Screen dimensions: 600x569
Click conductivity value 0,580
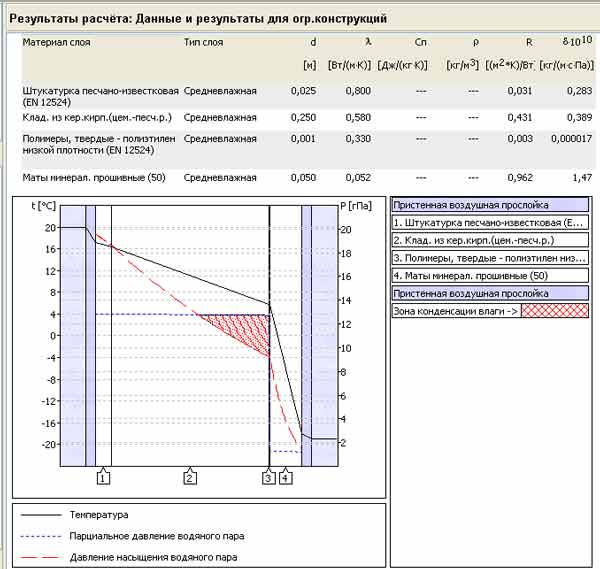(x=358, y=117)
